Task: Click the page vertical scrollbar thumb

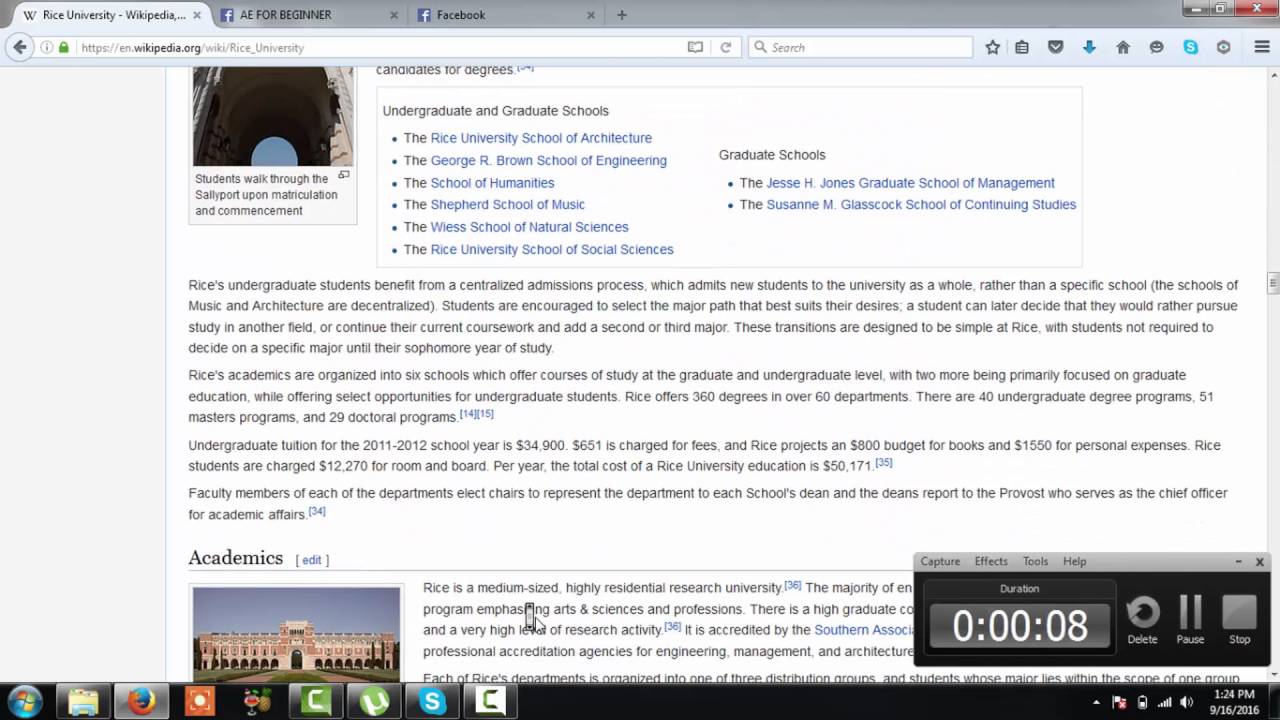Action: (x=1273, y=283)
